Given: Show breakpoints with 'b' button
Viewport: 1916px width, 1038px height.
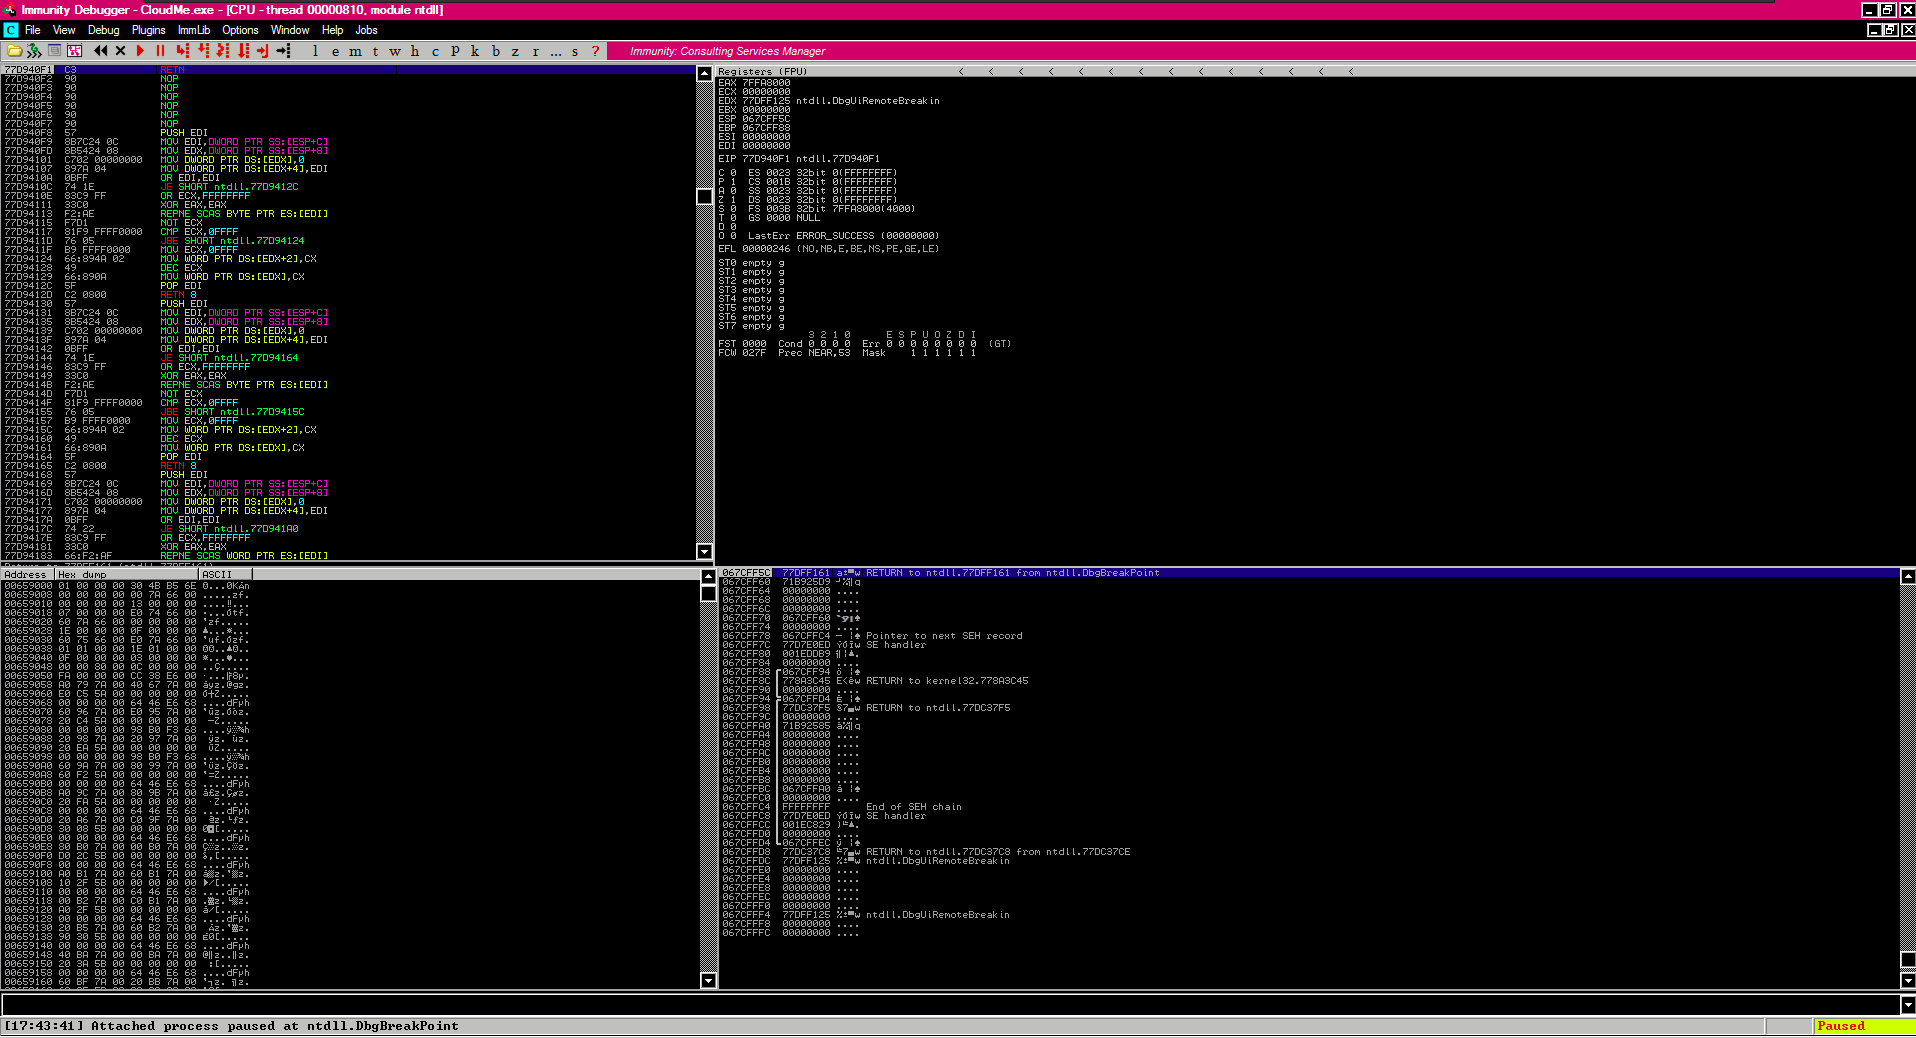Looking at the screenshot, I should click(x=495, y=51).
